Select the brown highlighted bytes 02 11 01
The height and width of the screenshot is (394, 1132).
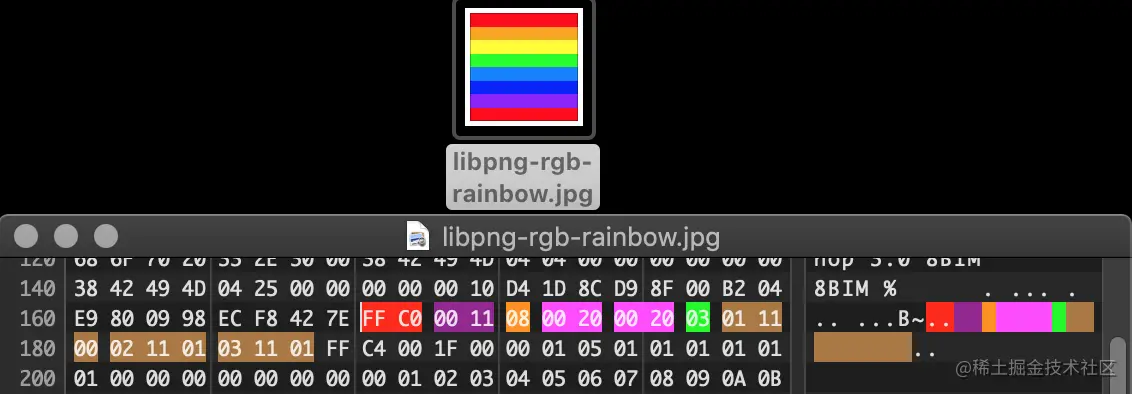pos(157,347)
